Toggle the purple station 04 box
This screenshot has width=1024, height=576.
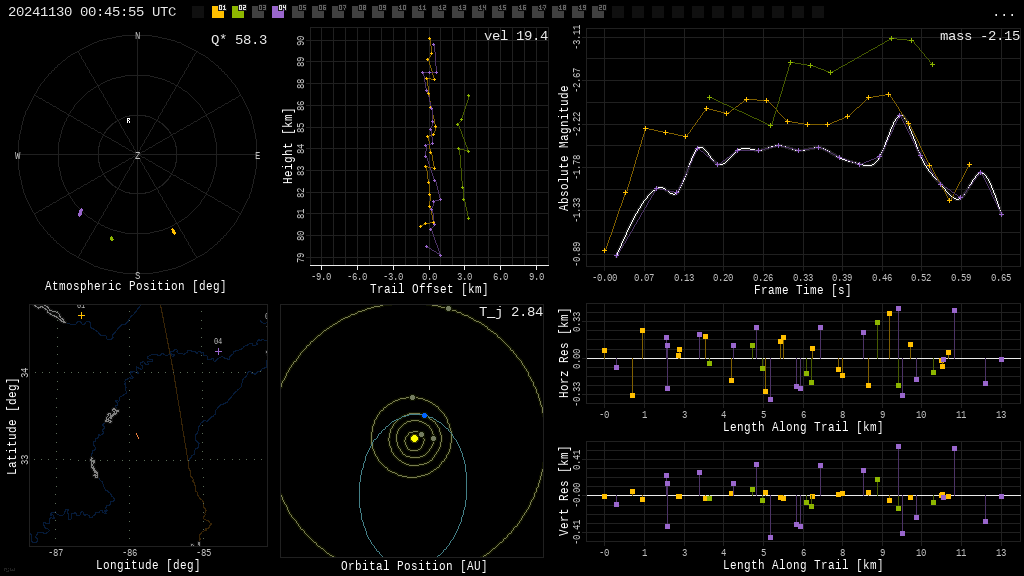[279, 11]
